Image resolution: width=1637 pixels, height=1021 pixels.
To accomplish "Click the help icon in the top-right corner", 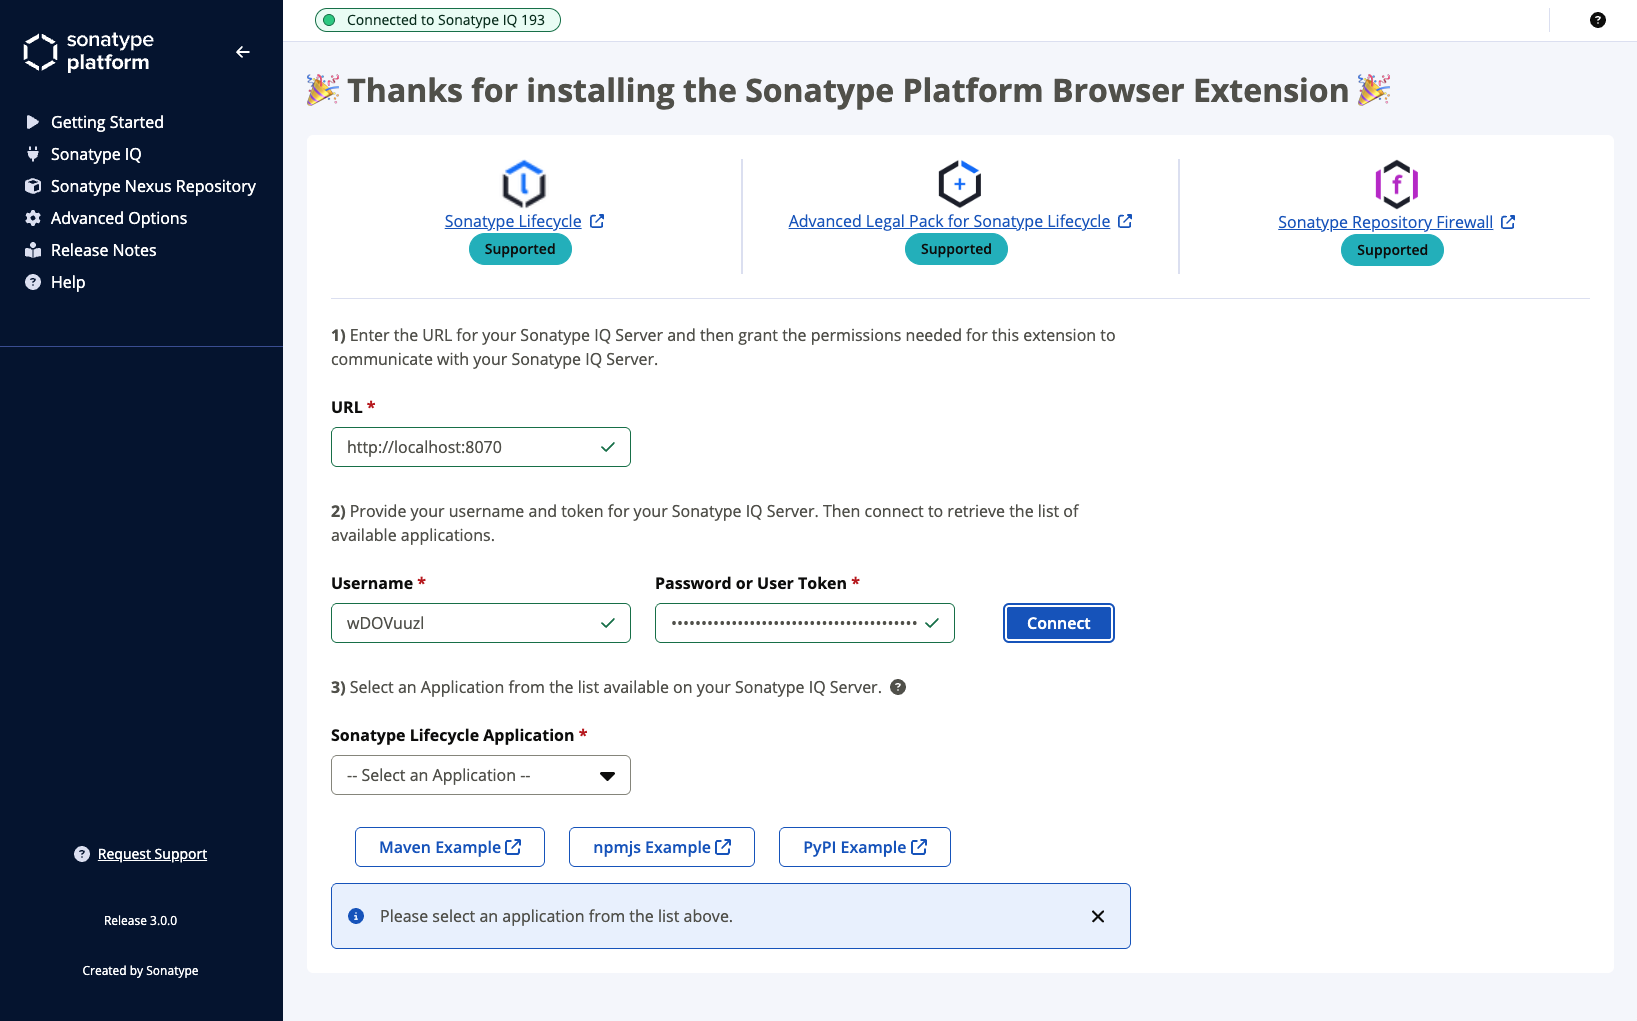I will 1598,20.
